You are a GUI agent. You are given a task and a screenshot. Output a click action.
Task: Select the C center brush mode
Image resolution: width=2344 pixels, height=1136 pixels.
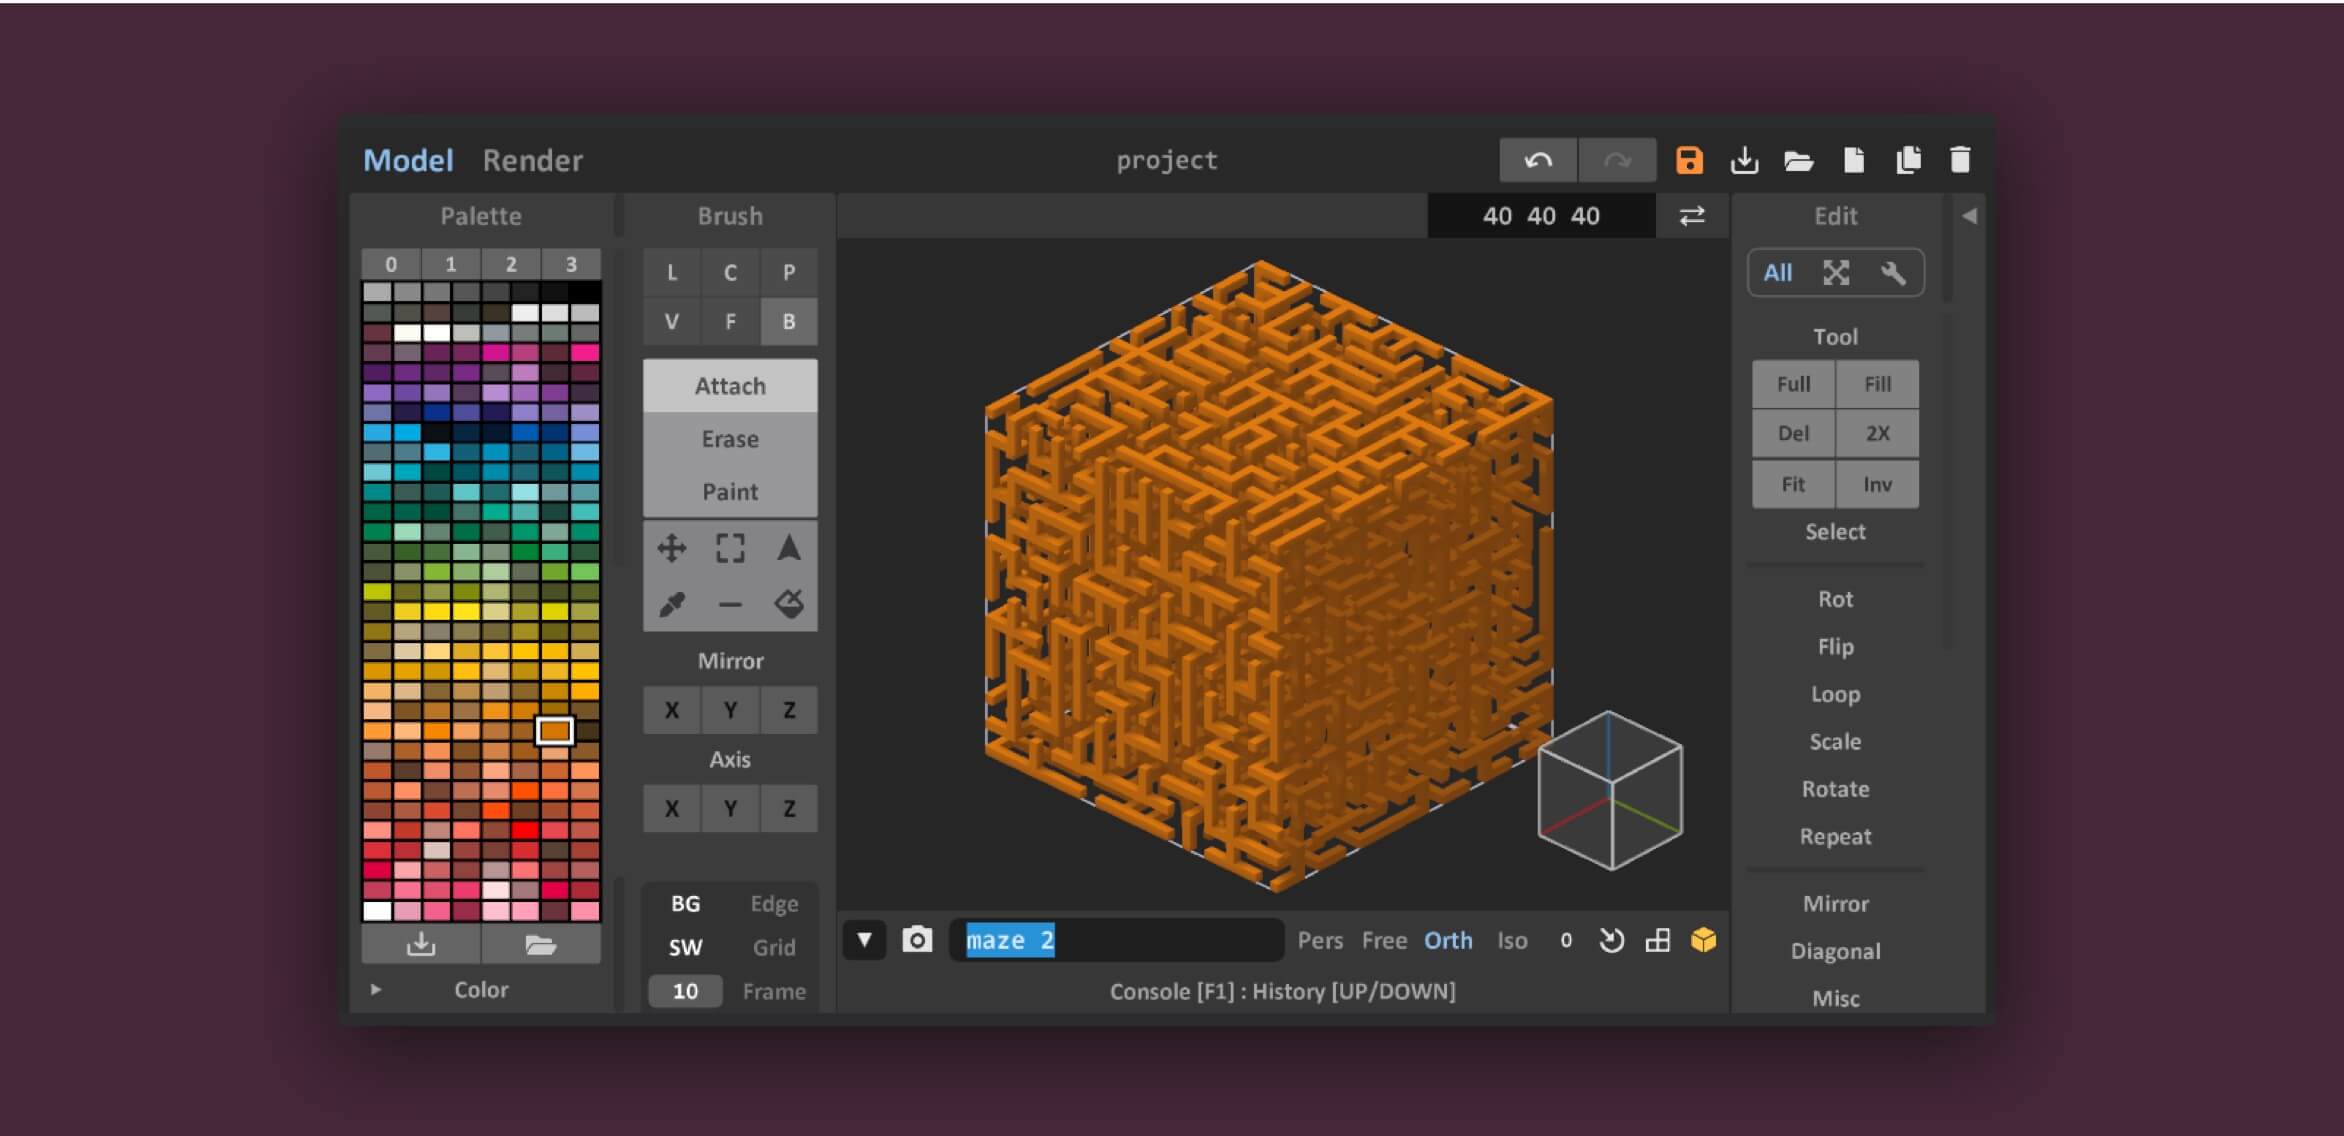tap(730, 272)
